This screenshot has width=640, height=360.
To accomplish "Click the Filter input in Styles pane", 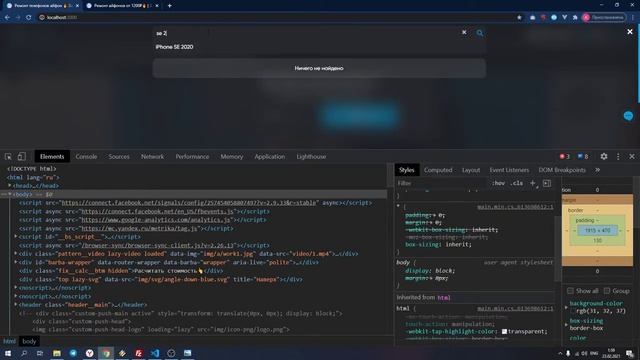I will [x=442, y=183].
